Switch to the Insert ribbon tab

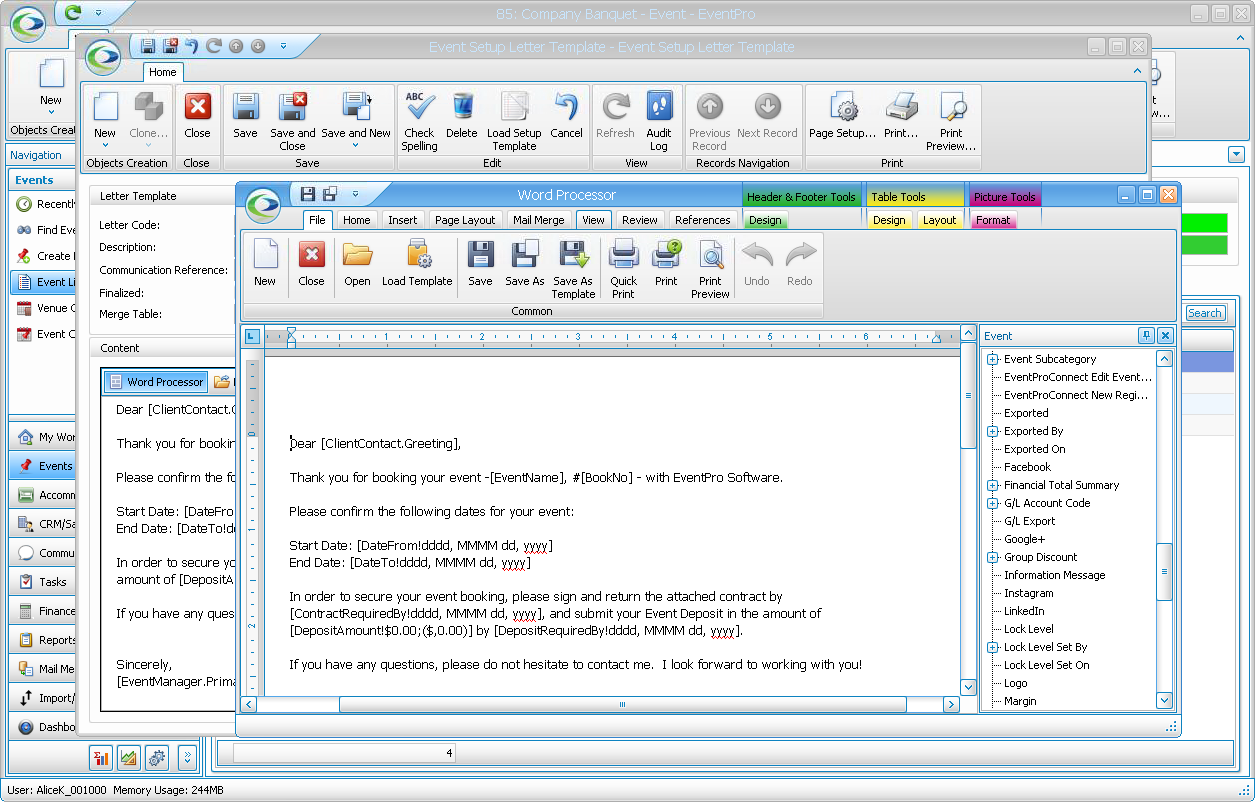403,220
